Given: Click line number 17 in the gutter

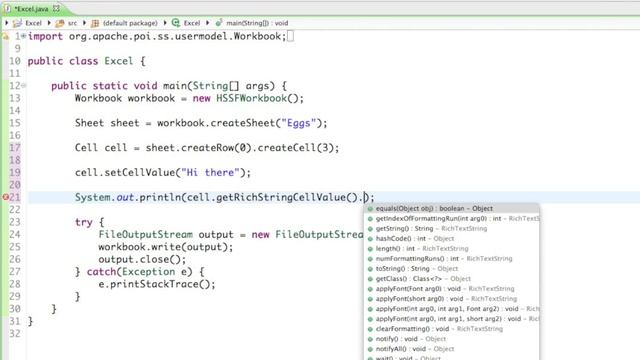Looking at the screenshot, I should pyautogui.click(x=15, y=148).
